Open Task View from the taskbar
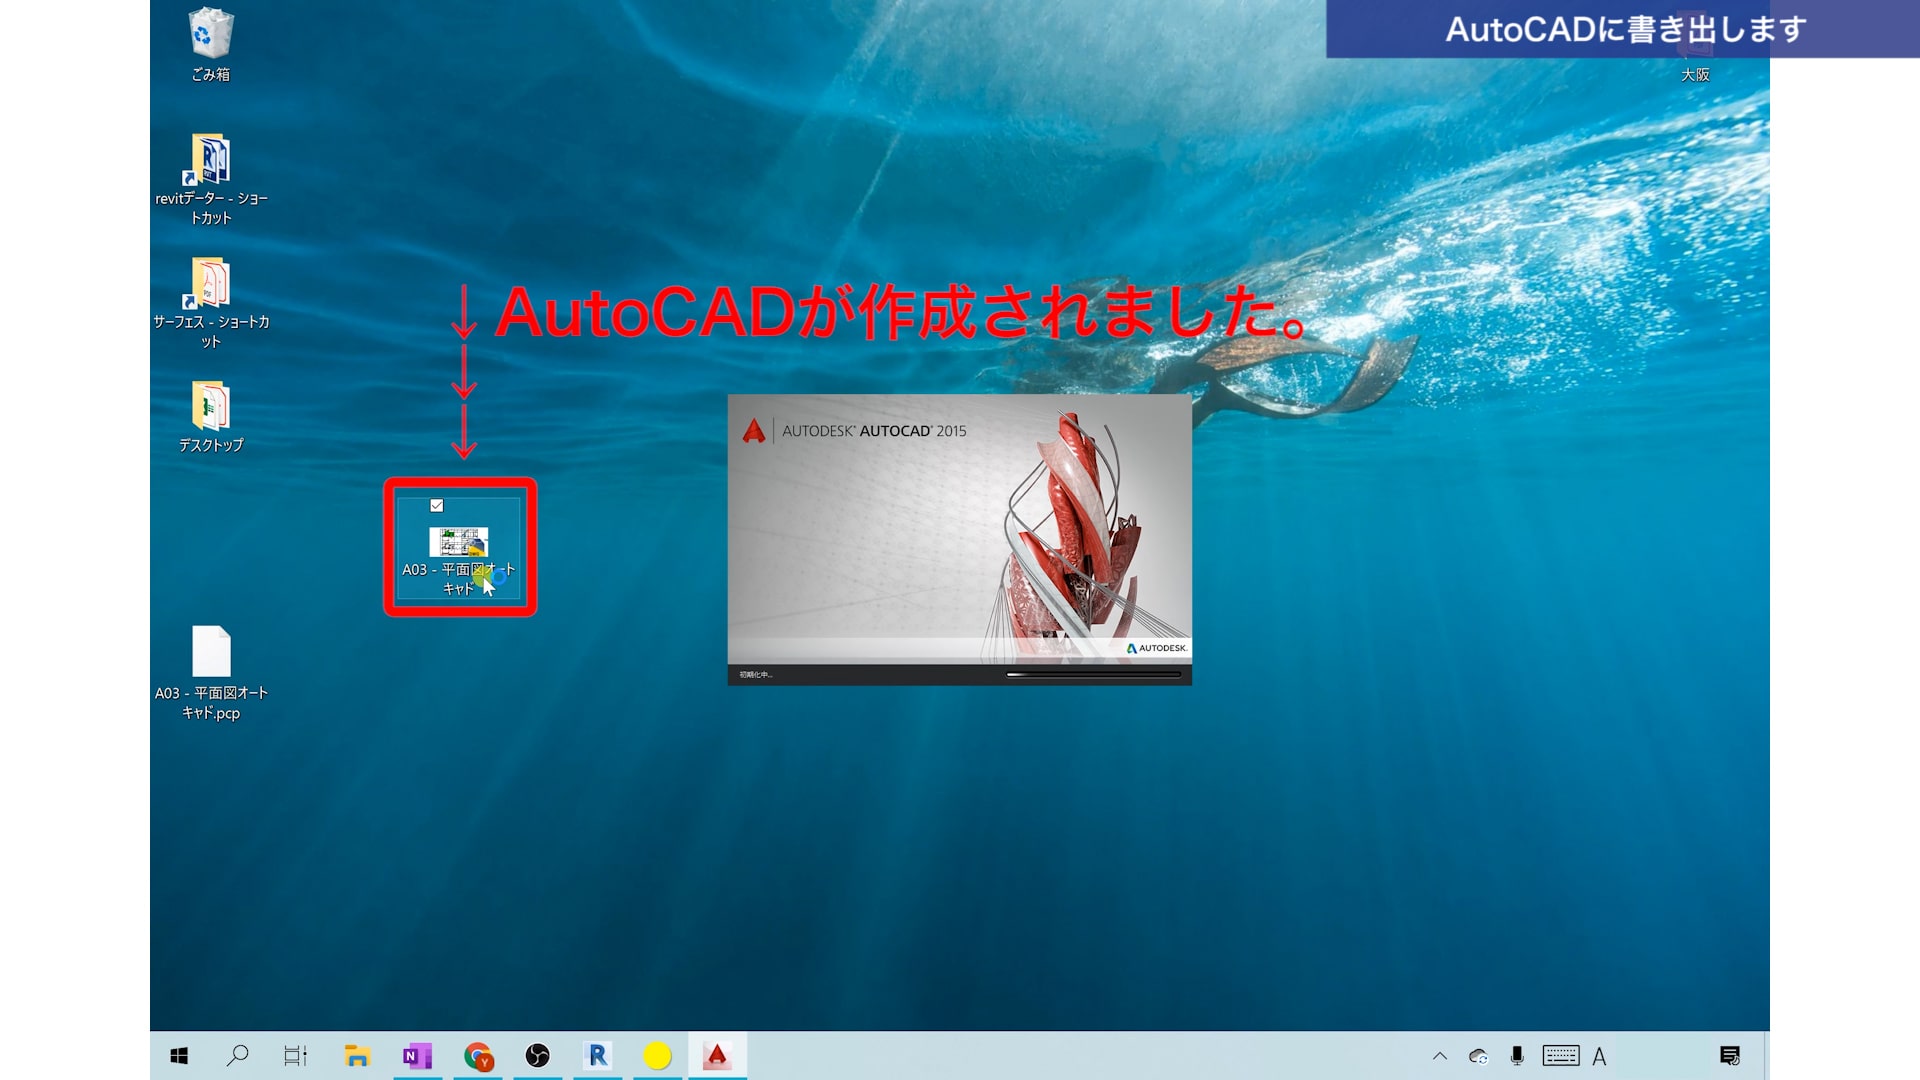1920x1080 pixels. 296,1056
